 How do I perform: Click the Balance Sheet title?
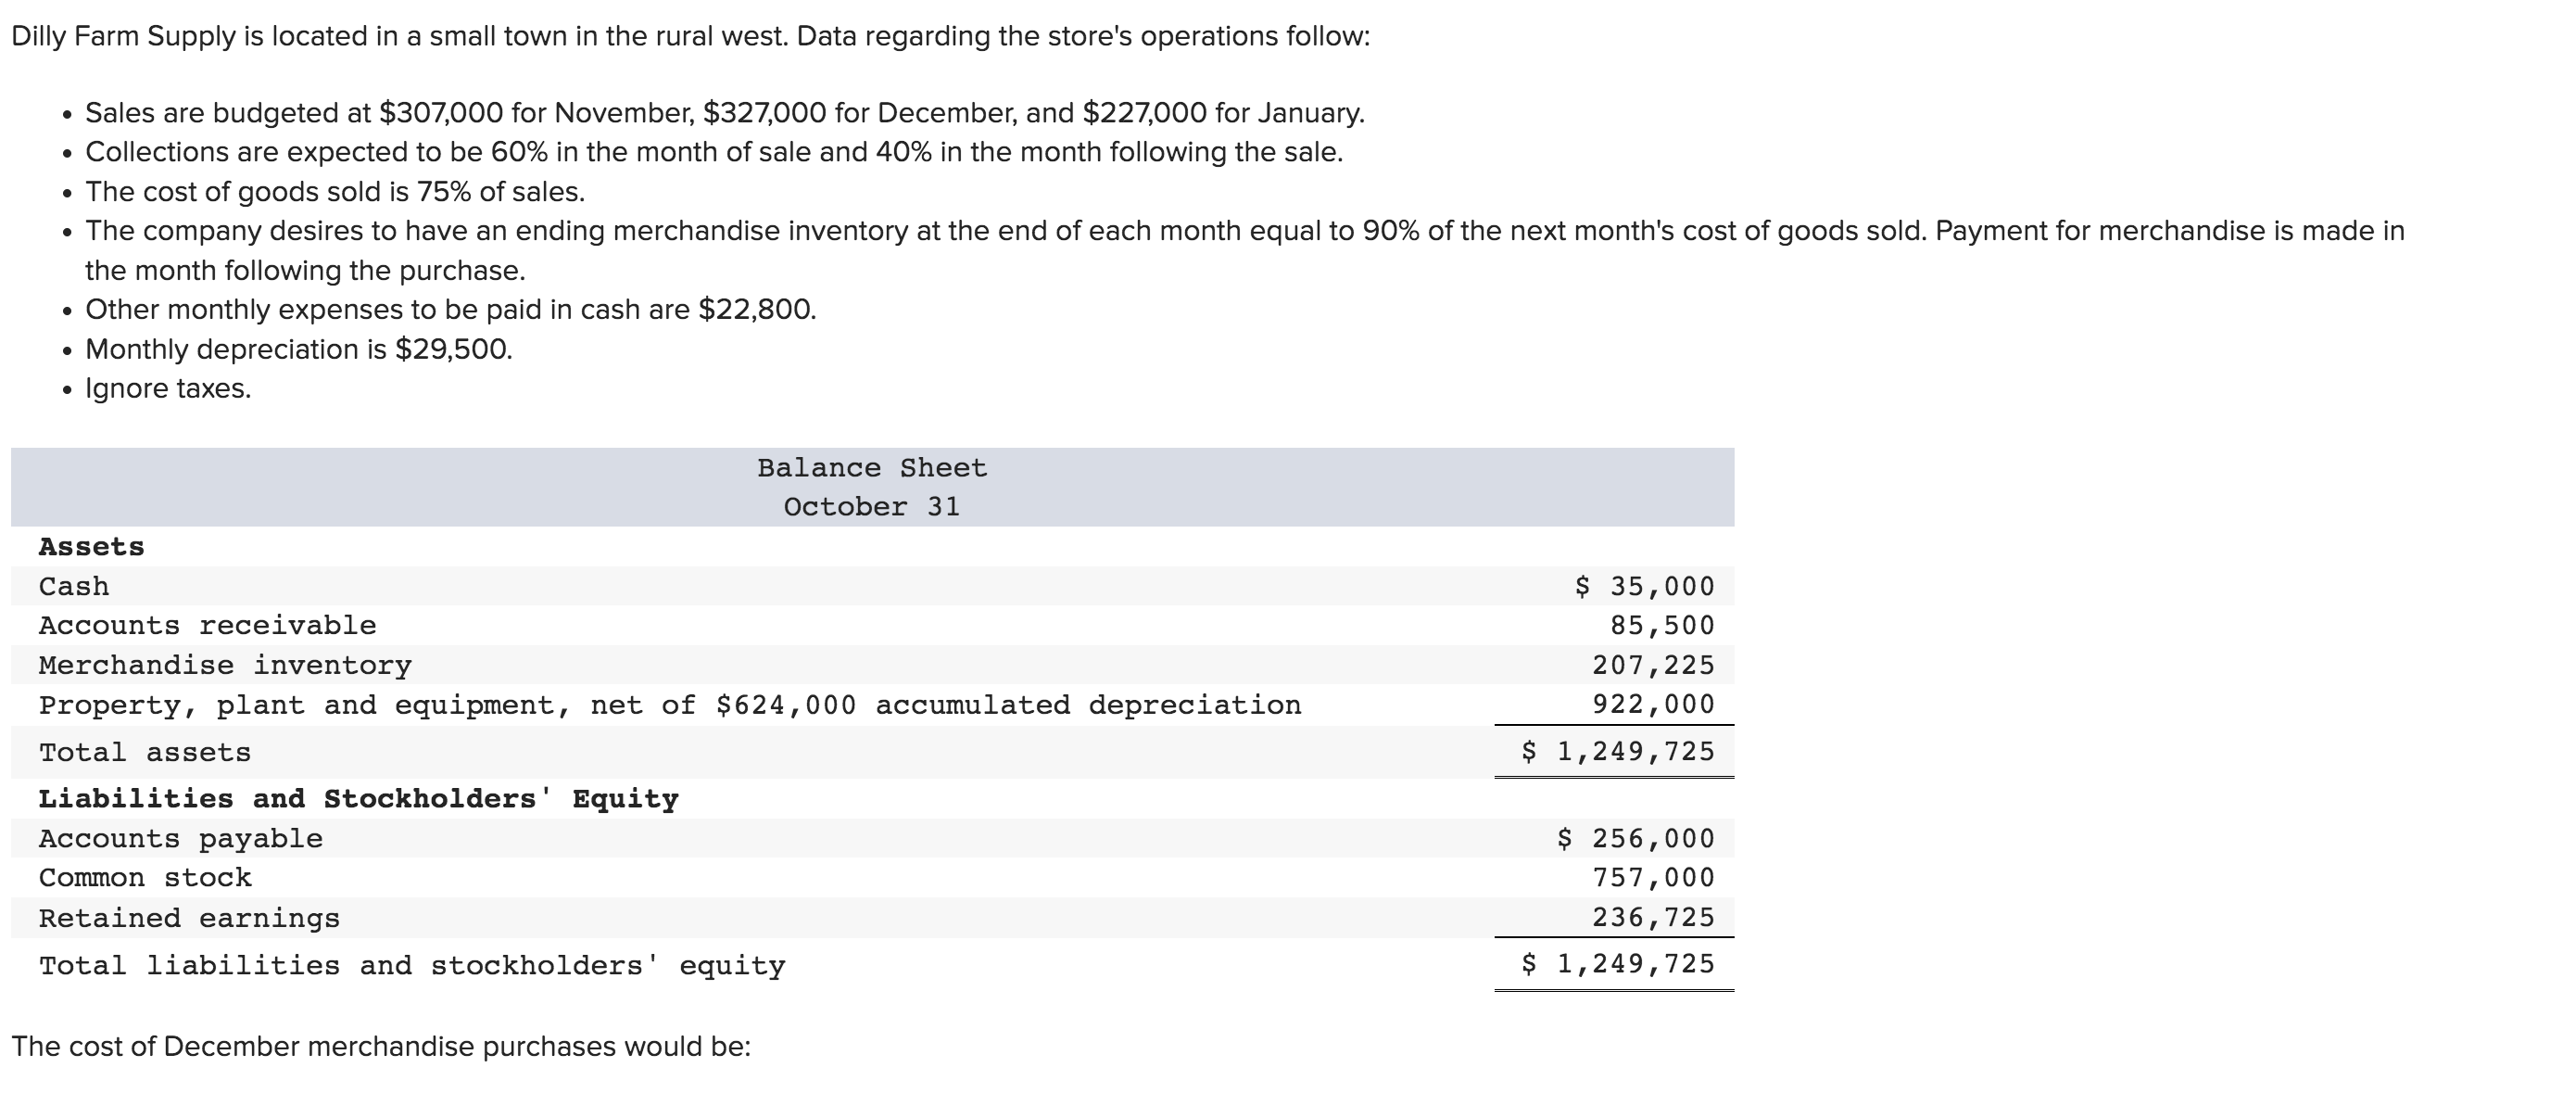(x=871, y=468)
